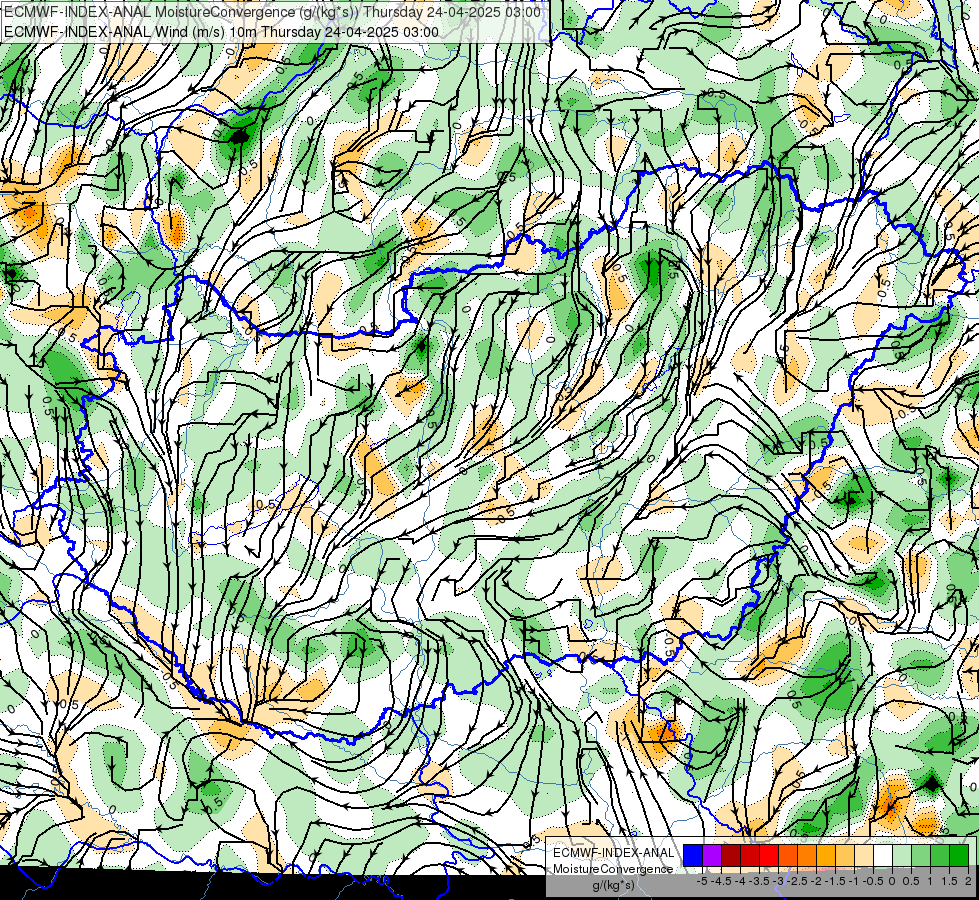
Task: Click the Wind (m/s) 10m title line
Action: pos(222,32)
